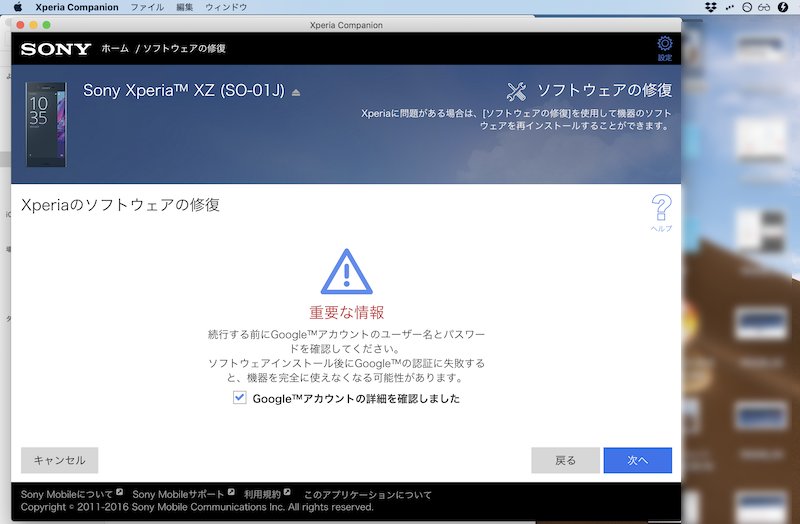Image resolution: width=800 pixels, height=524 pixels.
Task: Click the glasses icon in menu bar
Action: pyautogui.click(x=764, y=7)
